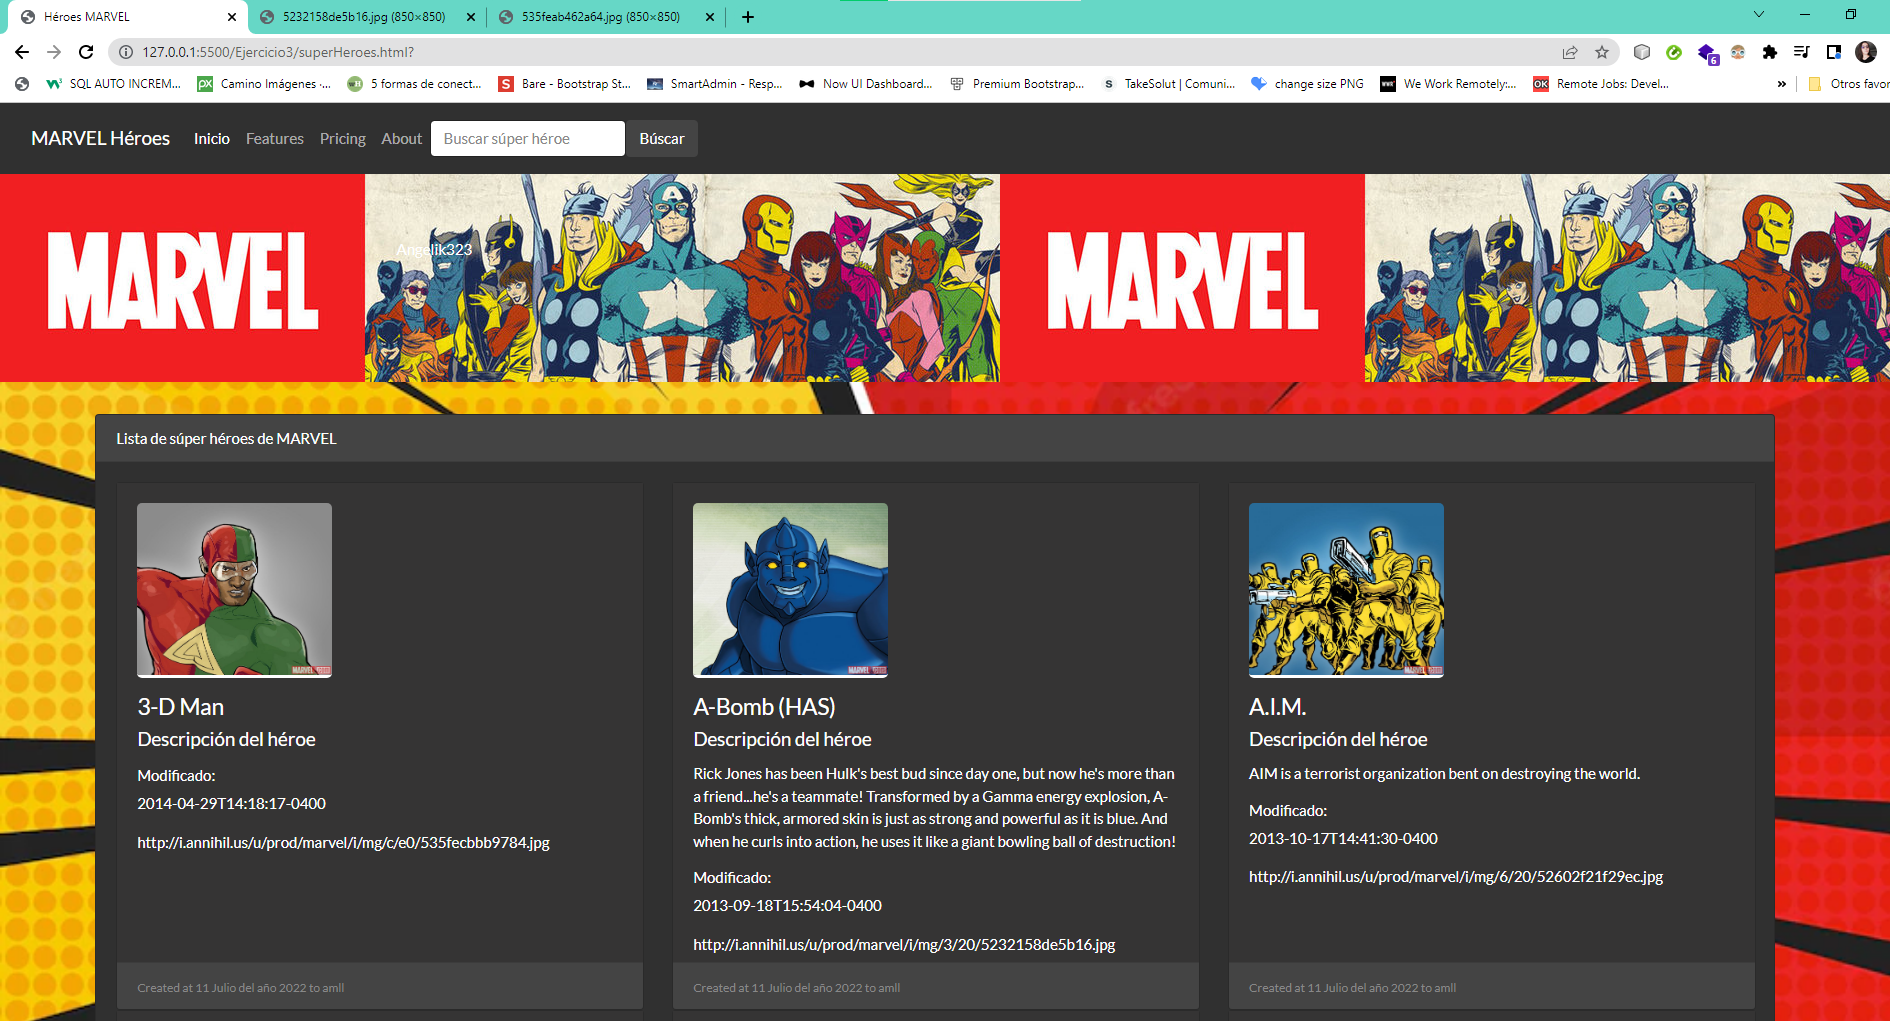
Task: Open the Chrome profile avatar
Action: 1866,52
